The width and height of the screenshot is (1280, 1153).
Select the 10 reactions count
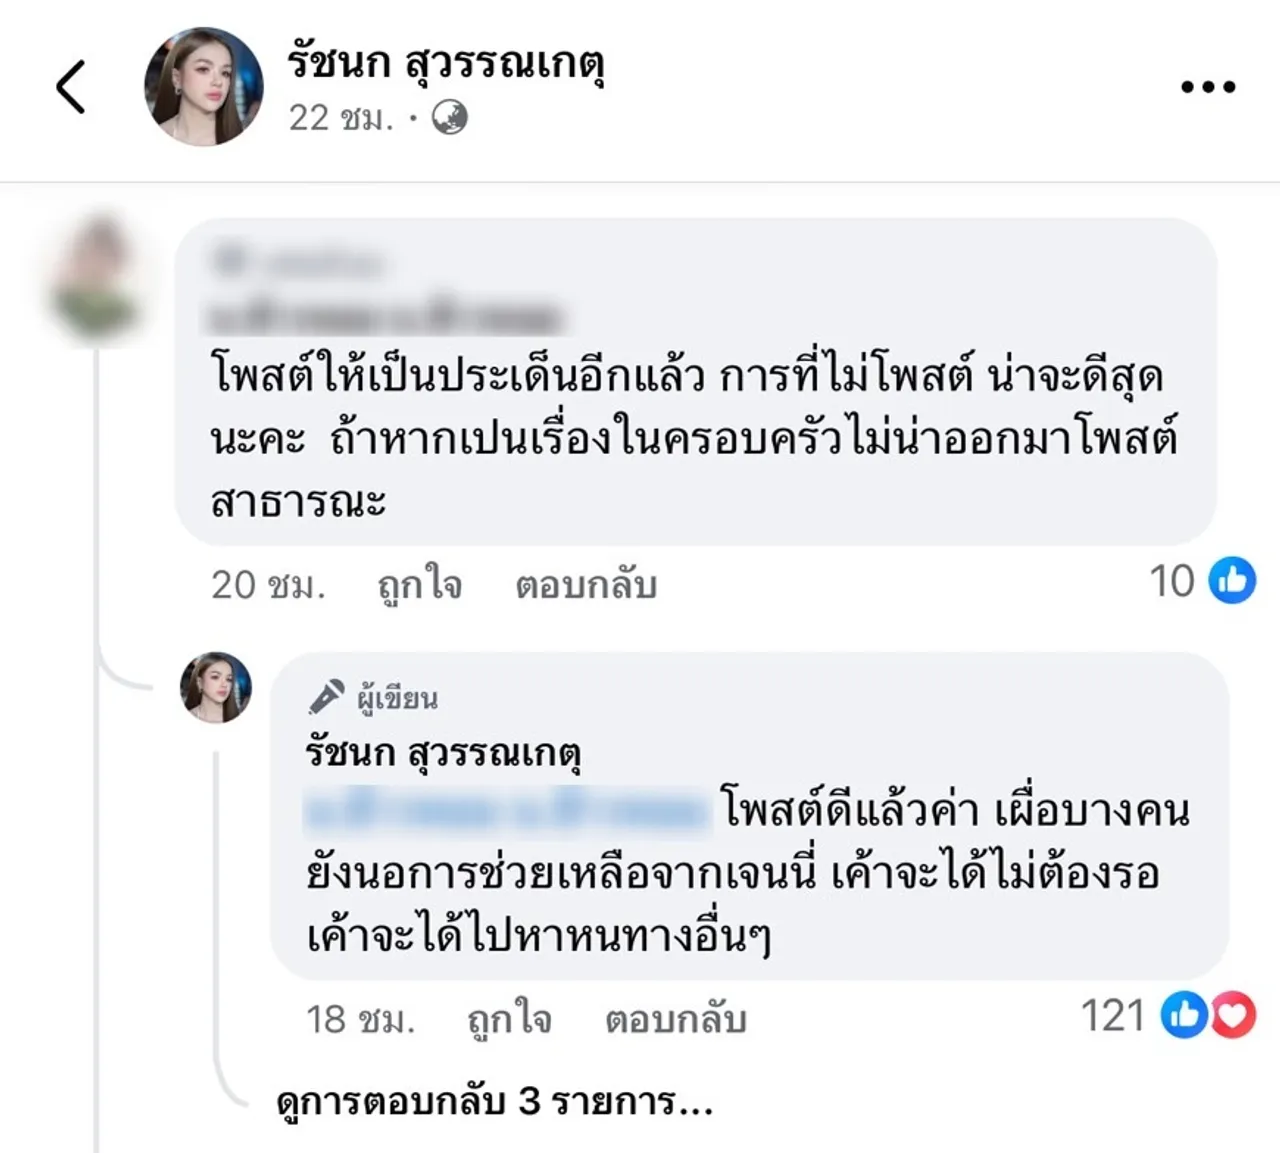1175,580
